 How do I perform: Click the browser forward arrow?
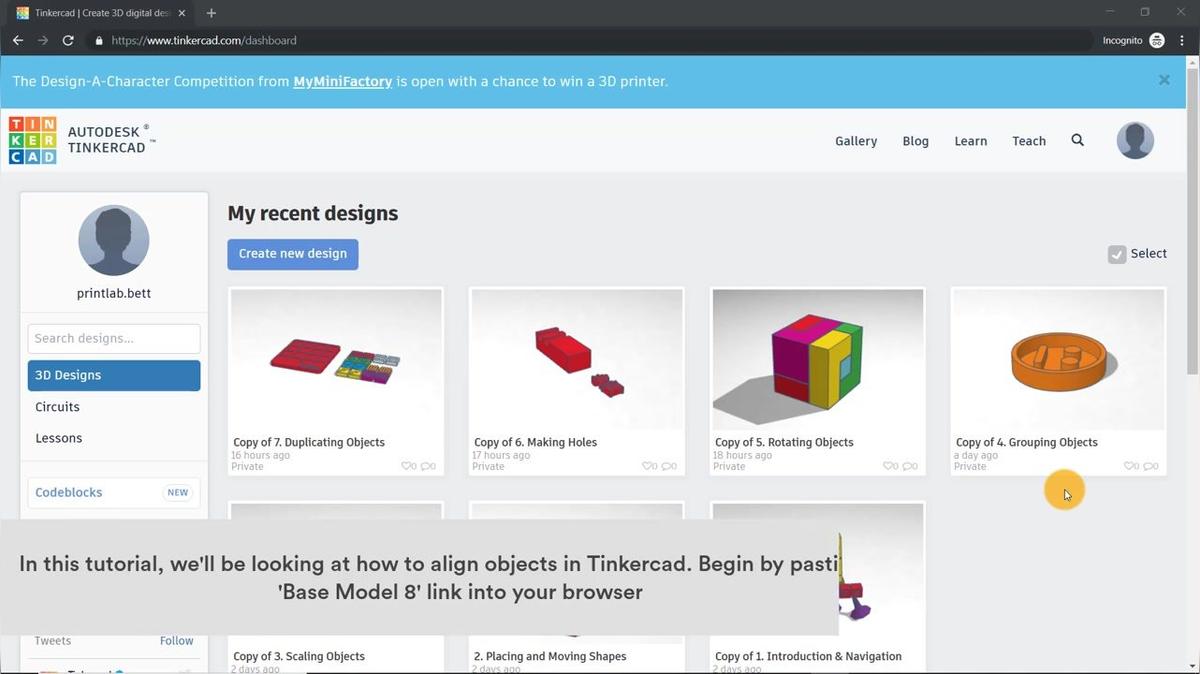coord(43,41)
